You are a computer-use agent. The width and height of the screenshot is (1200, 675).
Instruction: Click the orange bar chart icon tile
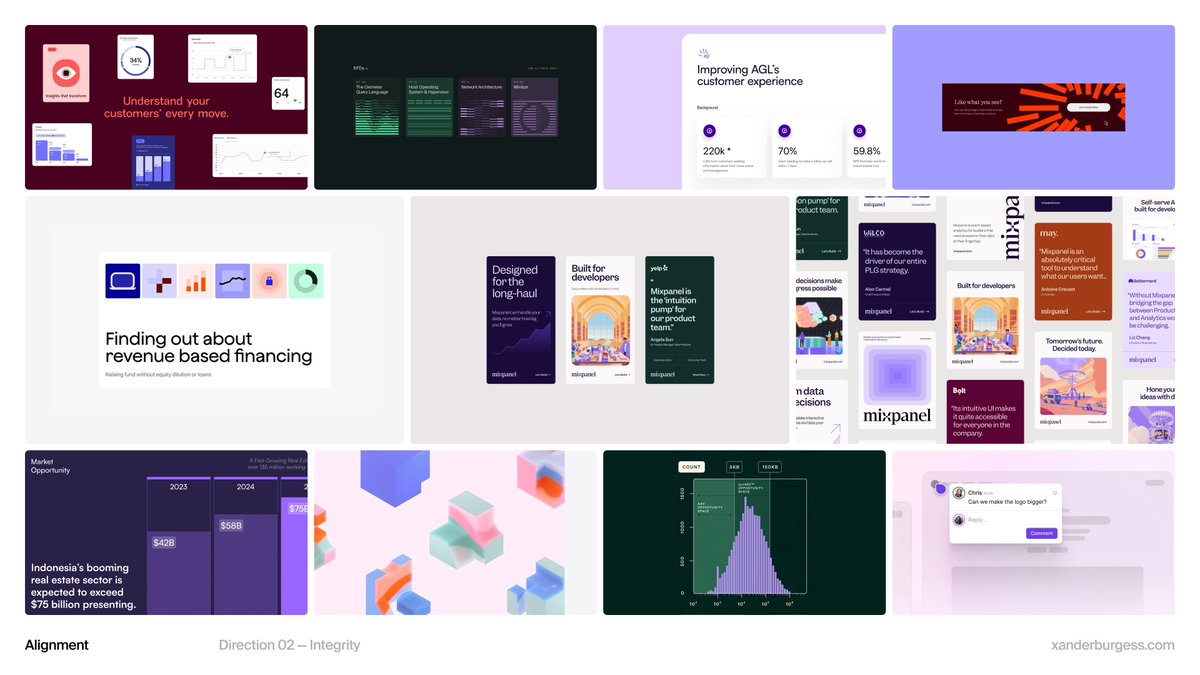click(x=196, y=281)
